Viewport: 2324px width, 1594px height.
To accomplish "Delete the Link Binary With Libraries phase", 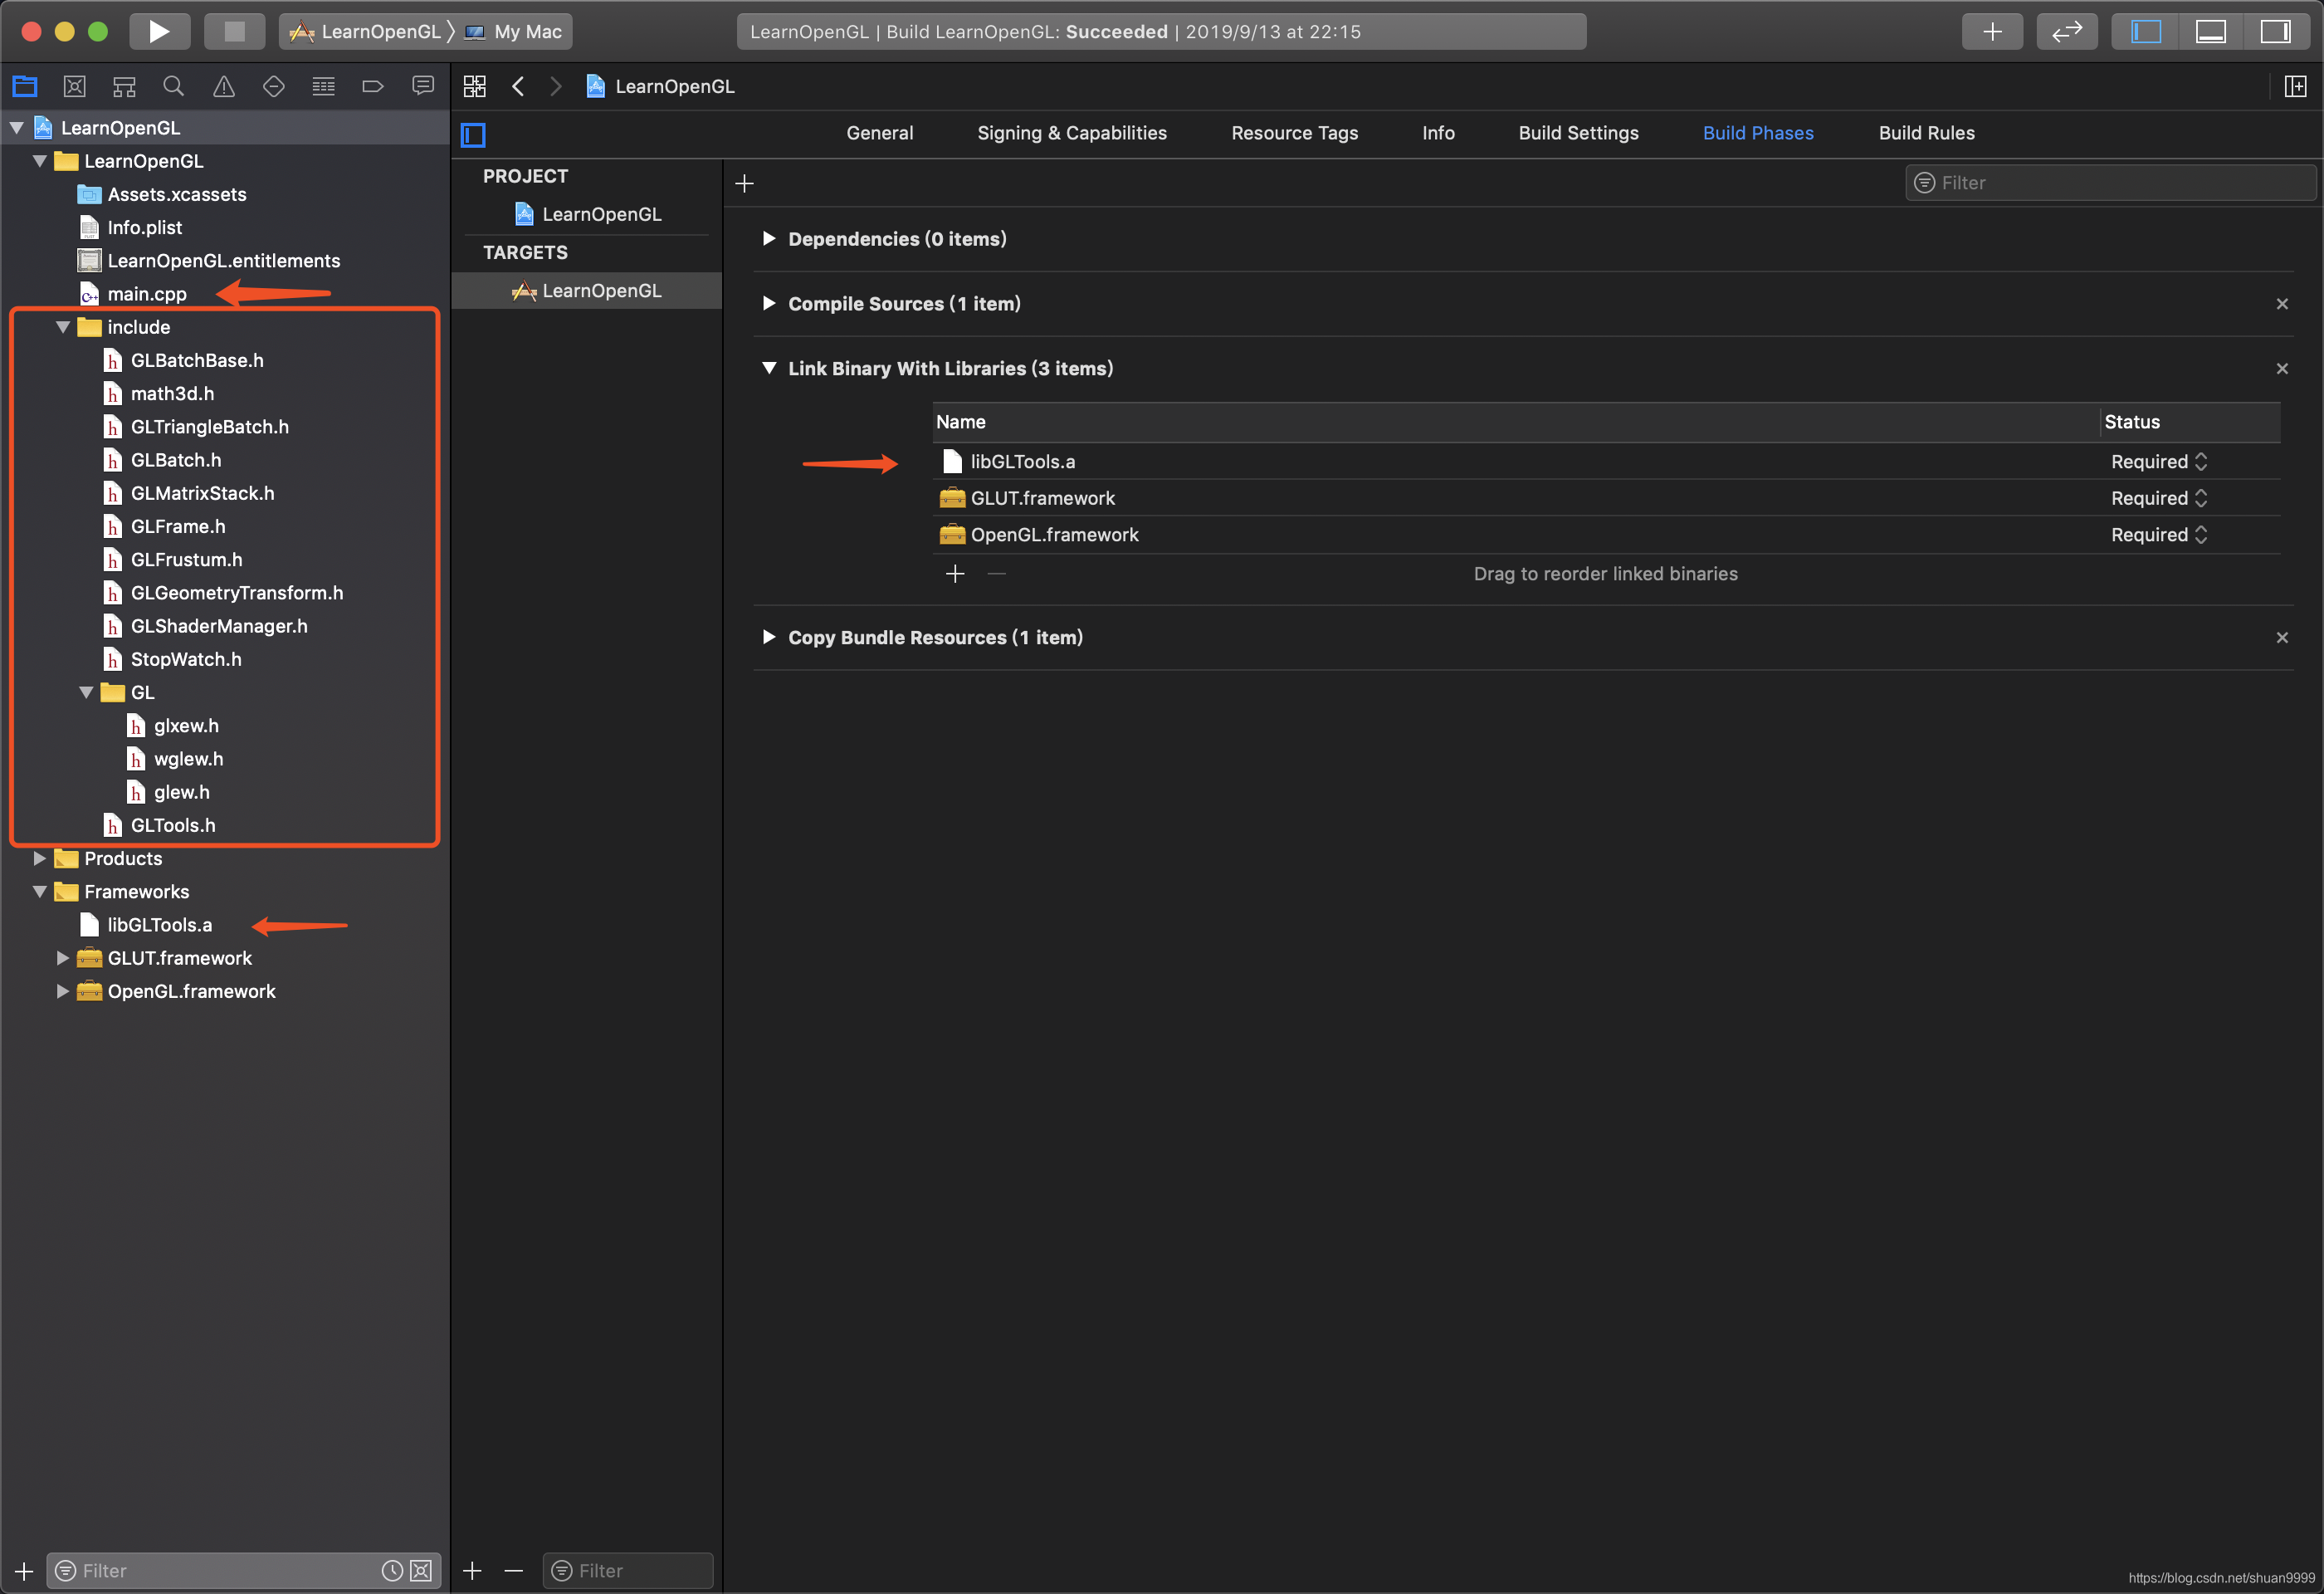I will click(x=2282, y=369).
